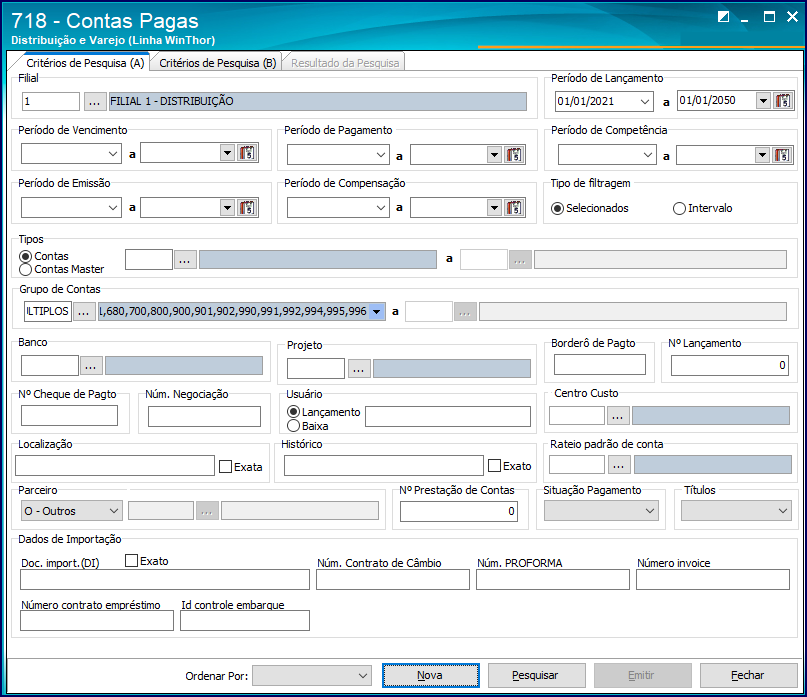The width and height of the screenshot is (807, 697).
Task: Click the Filial lookup ellipsis button
Action: [x=94, y=101]
